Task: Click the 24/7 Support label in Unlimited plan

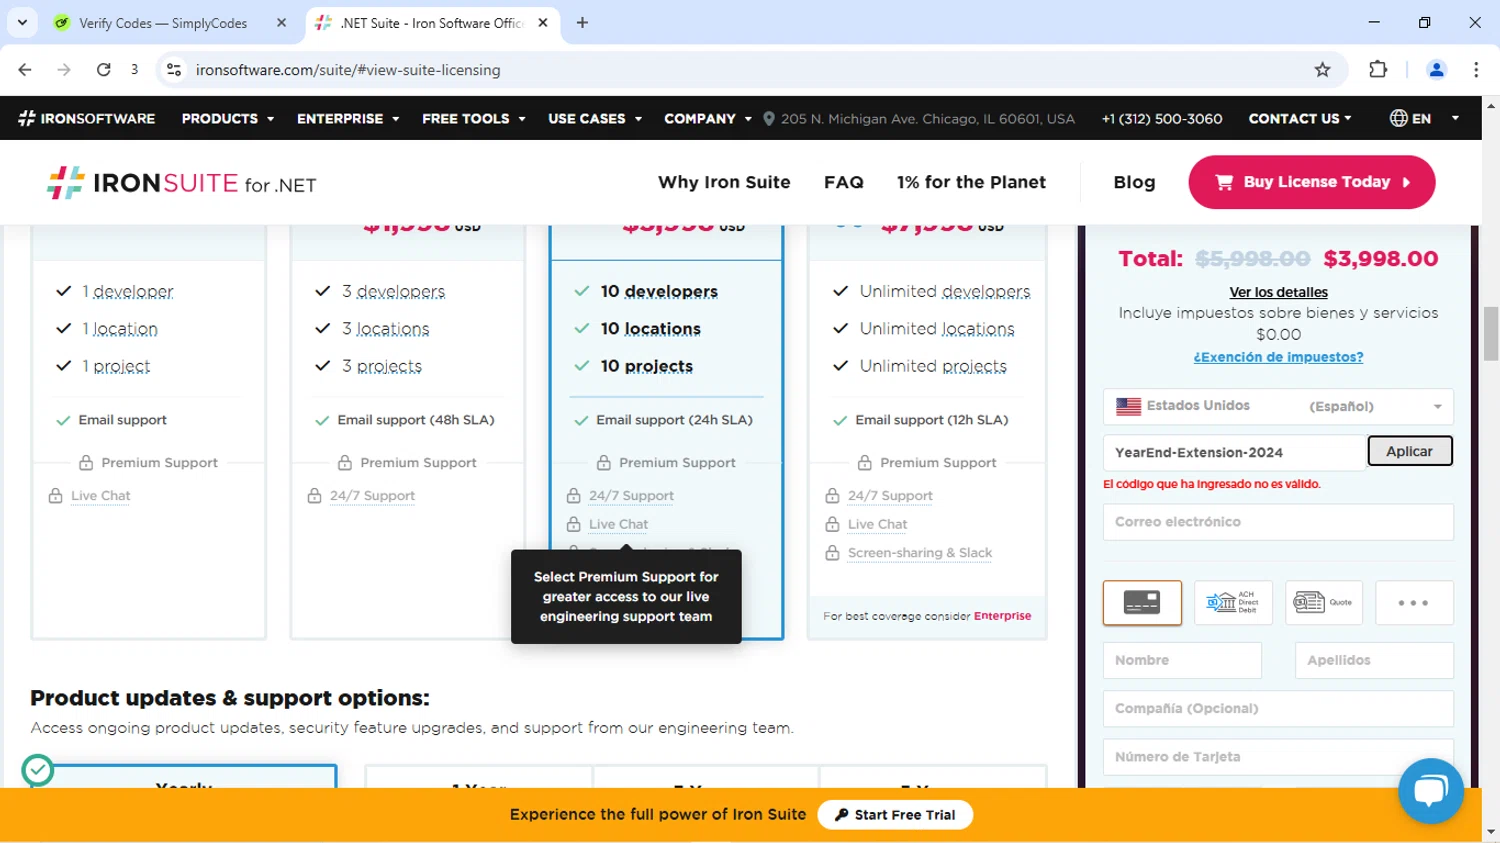Action: point(890,496)
